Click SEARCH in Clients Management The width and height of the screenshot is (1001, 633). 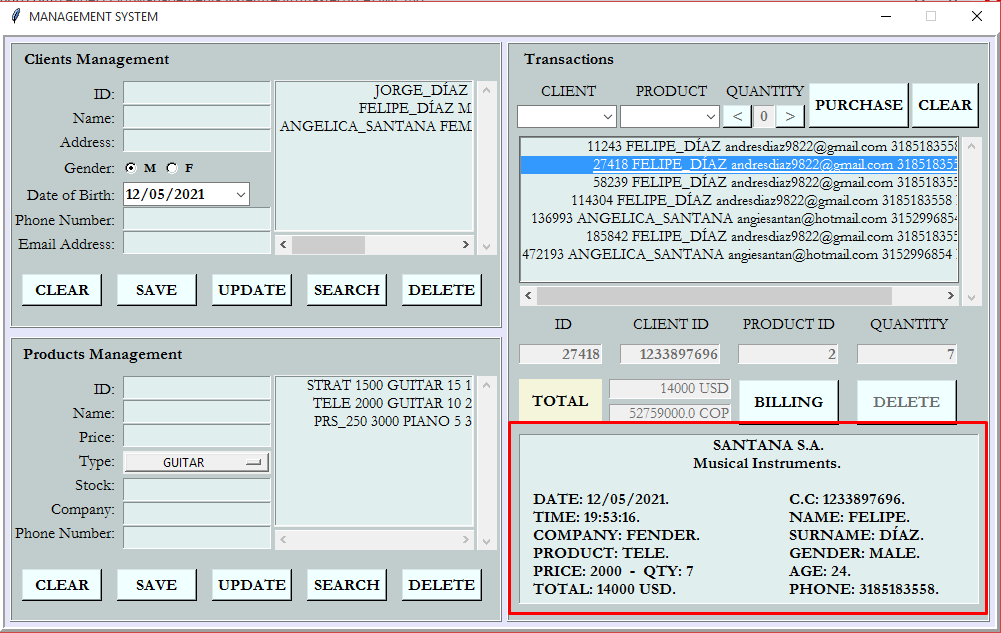point(347,290)
